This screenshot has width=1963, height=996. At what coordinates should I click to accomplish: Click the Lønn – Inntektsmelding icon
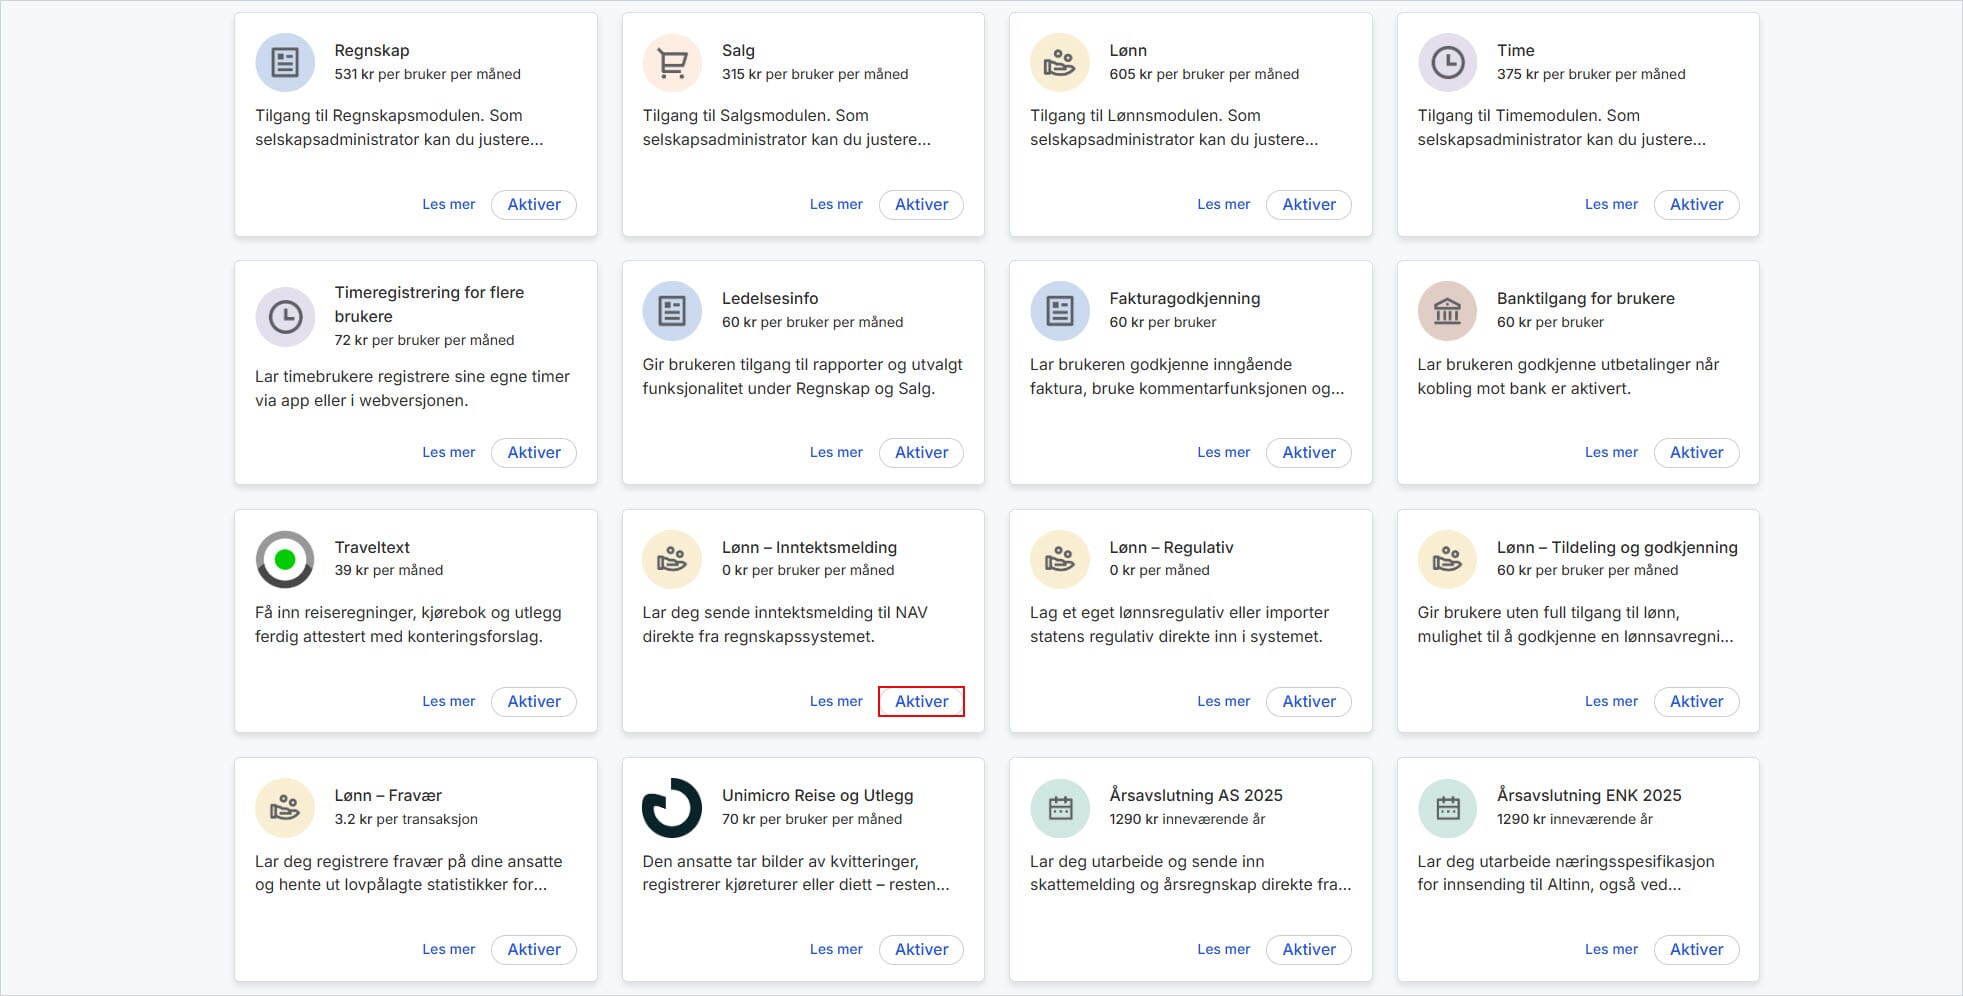[x=672, y=559]
